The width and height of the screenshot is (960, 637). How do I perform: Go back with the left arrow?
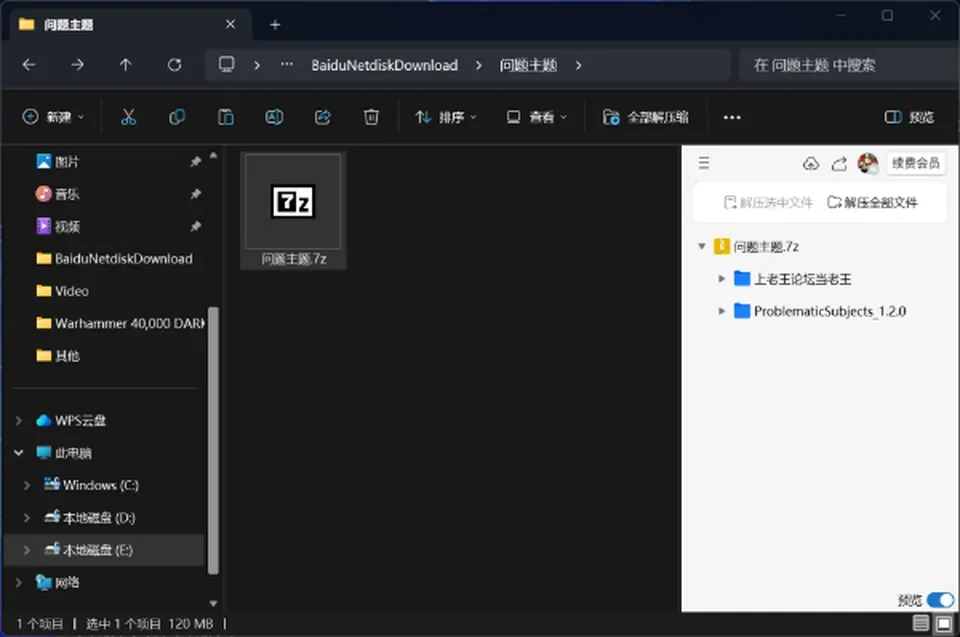point(29,65)
